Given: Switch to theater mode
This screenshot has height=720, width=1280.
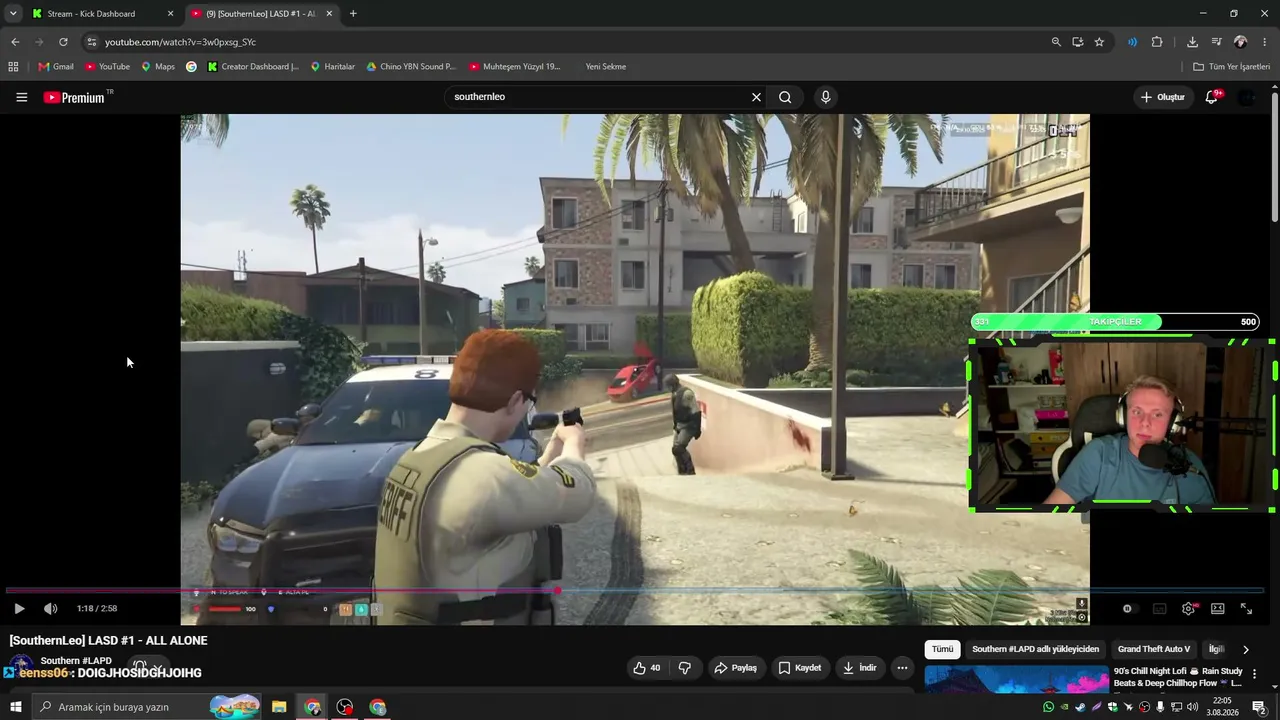Looking at the screenshot, I should click(x=1218, y=608).
